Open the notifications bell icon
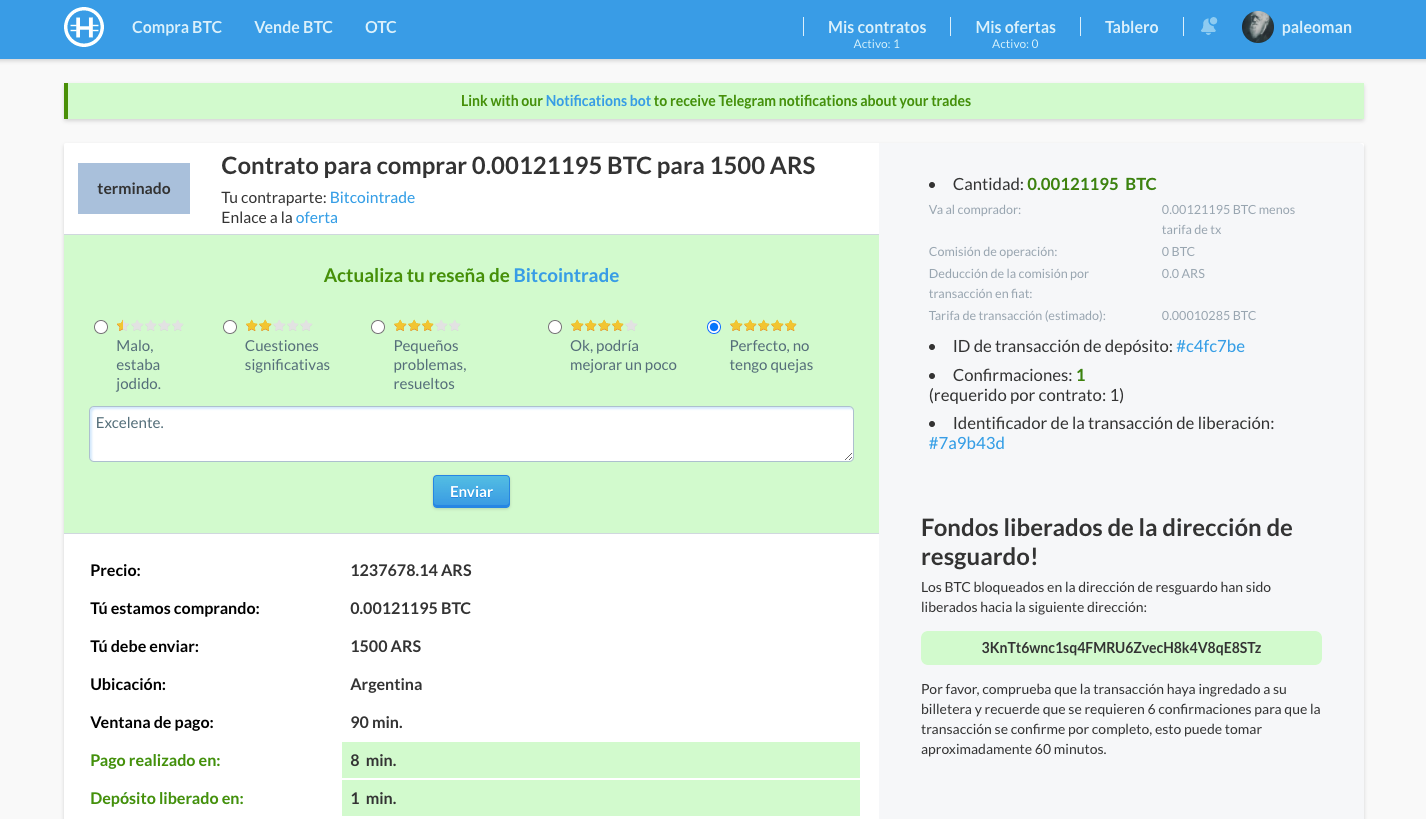The height and width of the screenshot is (819, 1426). pyautogui.click(x=1208, y=27)
